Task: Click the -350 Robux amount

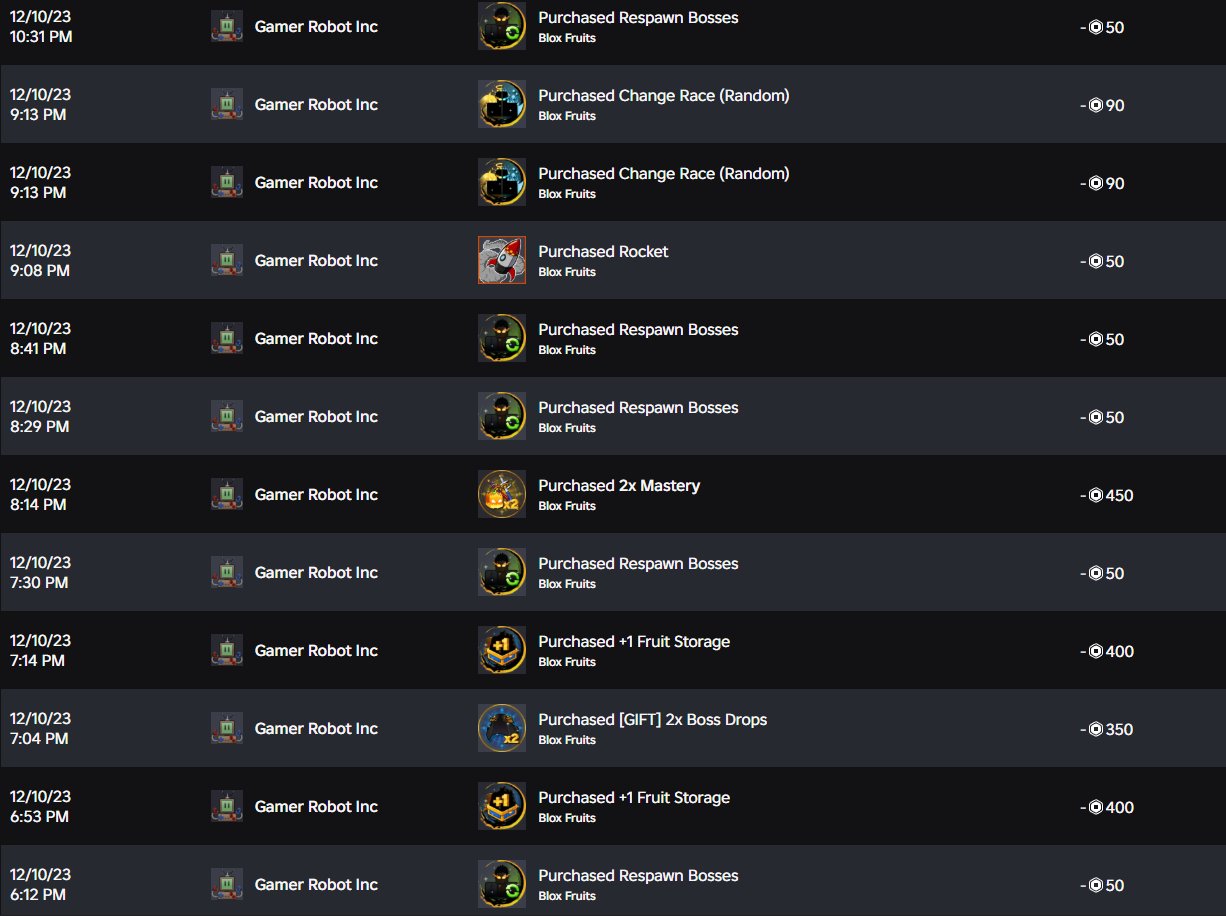Action: pos(1107,729)
